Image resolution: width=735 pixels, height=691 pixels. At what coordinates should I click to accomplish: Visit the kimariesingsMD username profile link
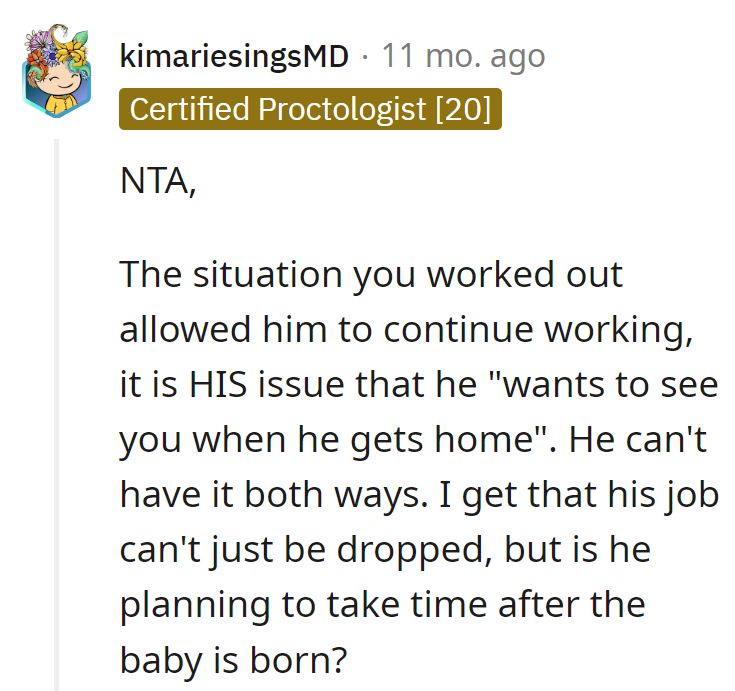(234, 57)
